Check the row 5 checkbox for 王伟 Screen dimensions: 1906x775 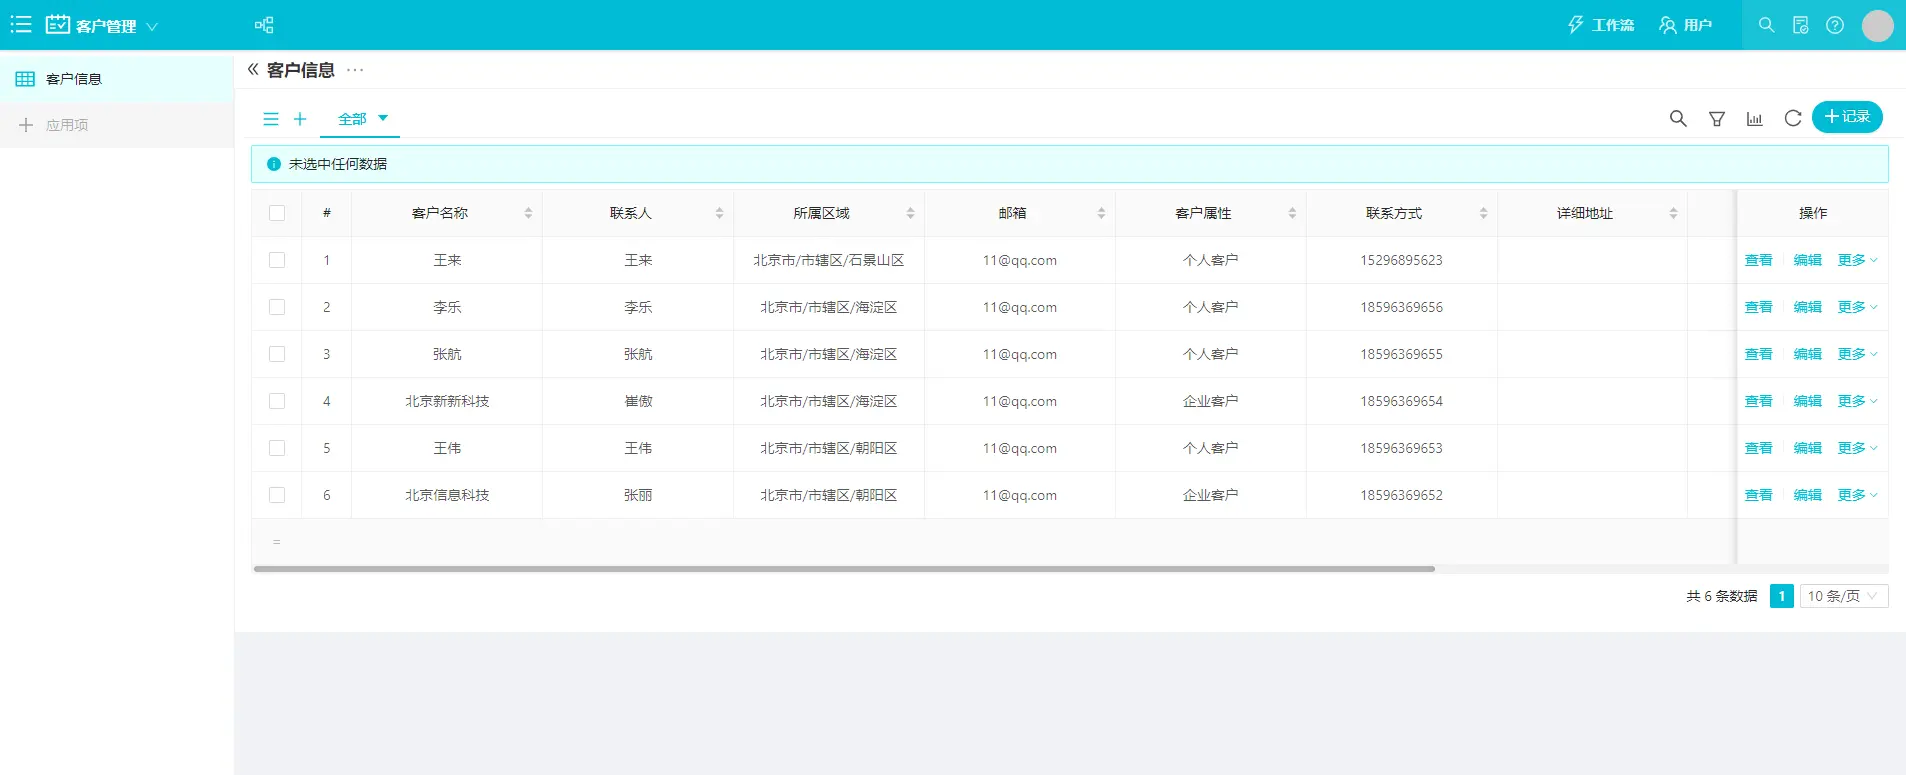pyautogui.click(x=277, y=448)
